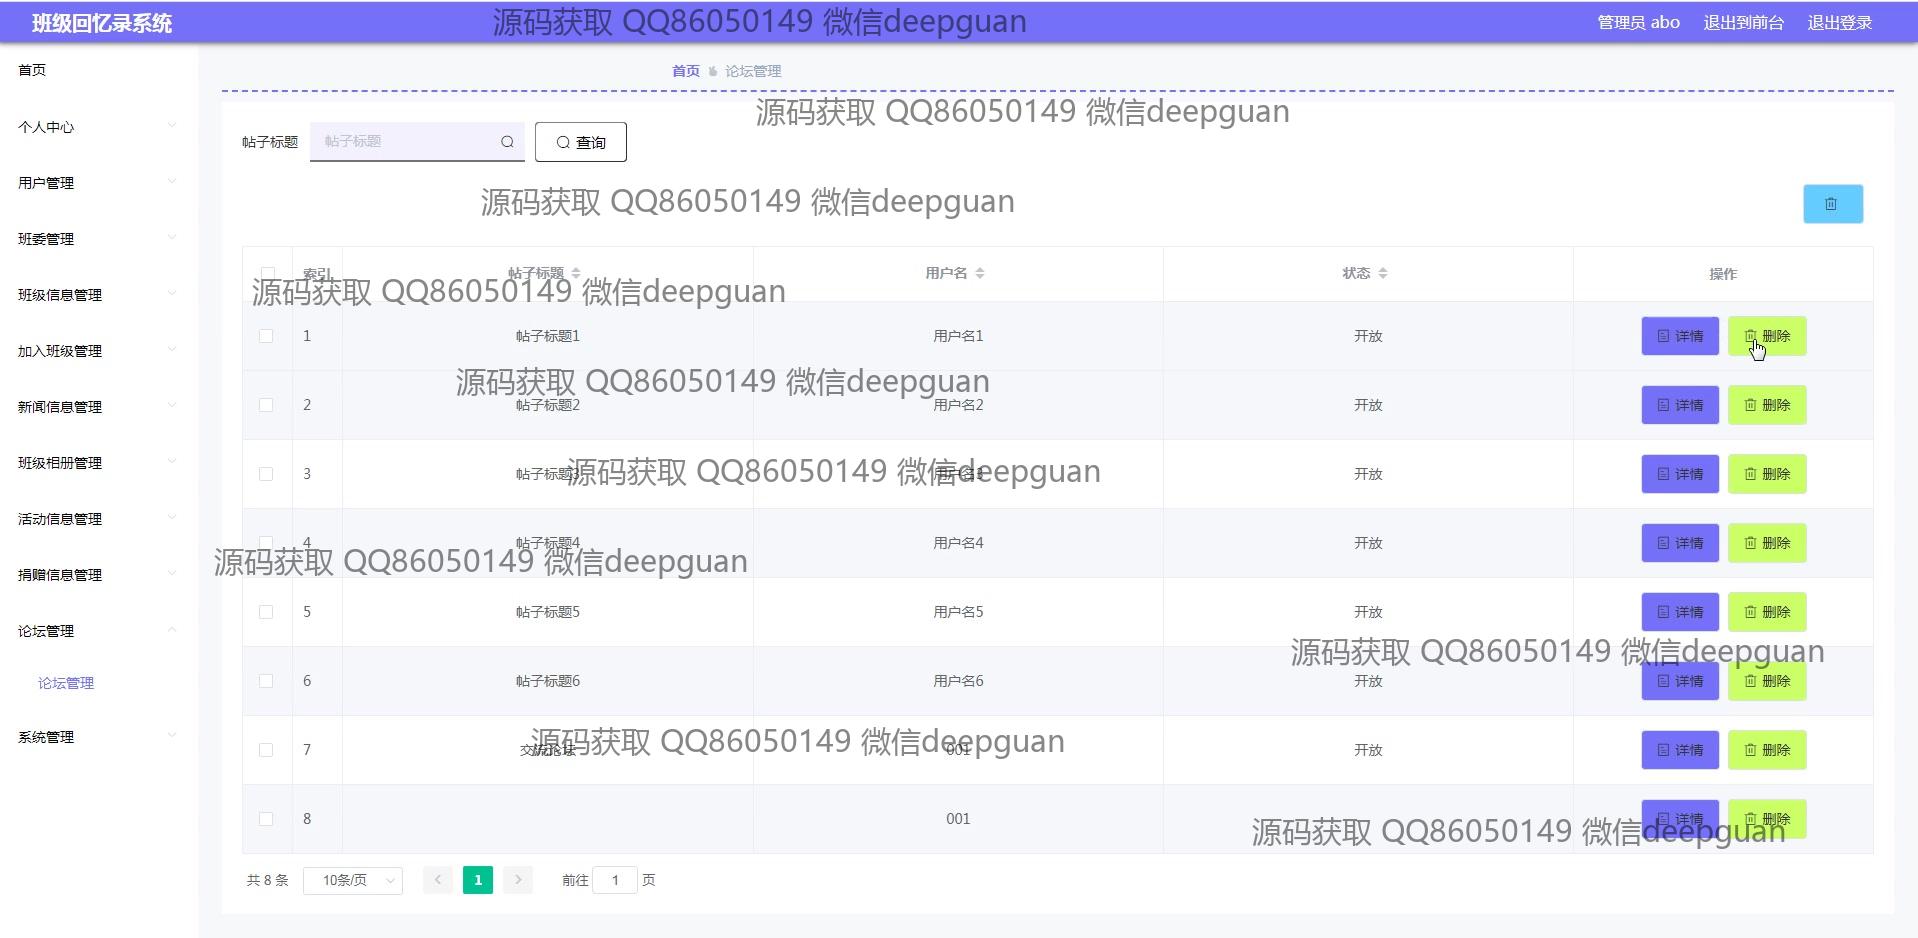Delete row 2 using the 删除 button
The height and width of the screenshot is (938, 1918).
click(1767, 405)
